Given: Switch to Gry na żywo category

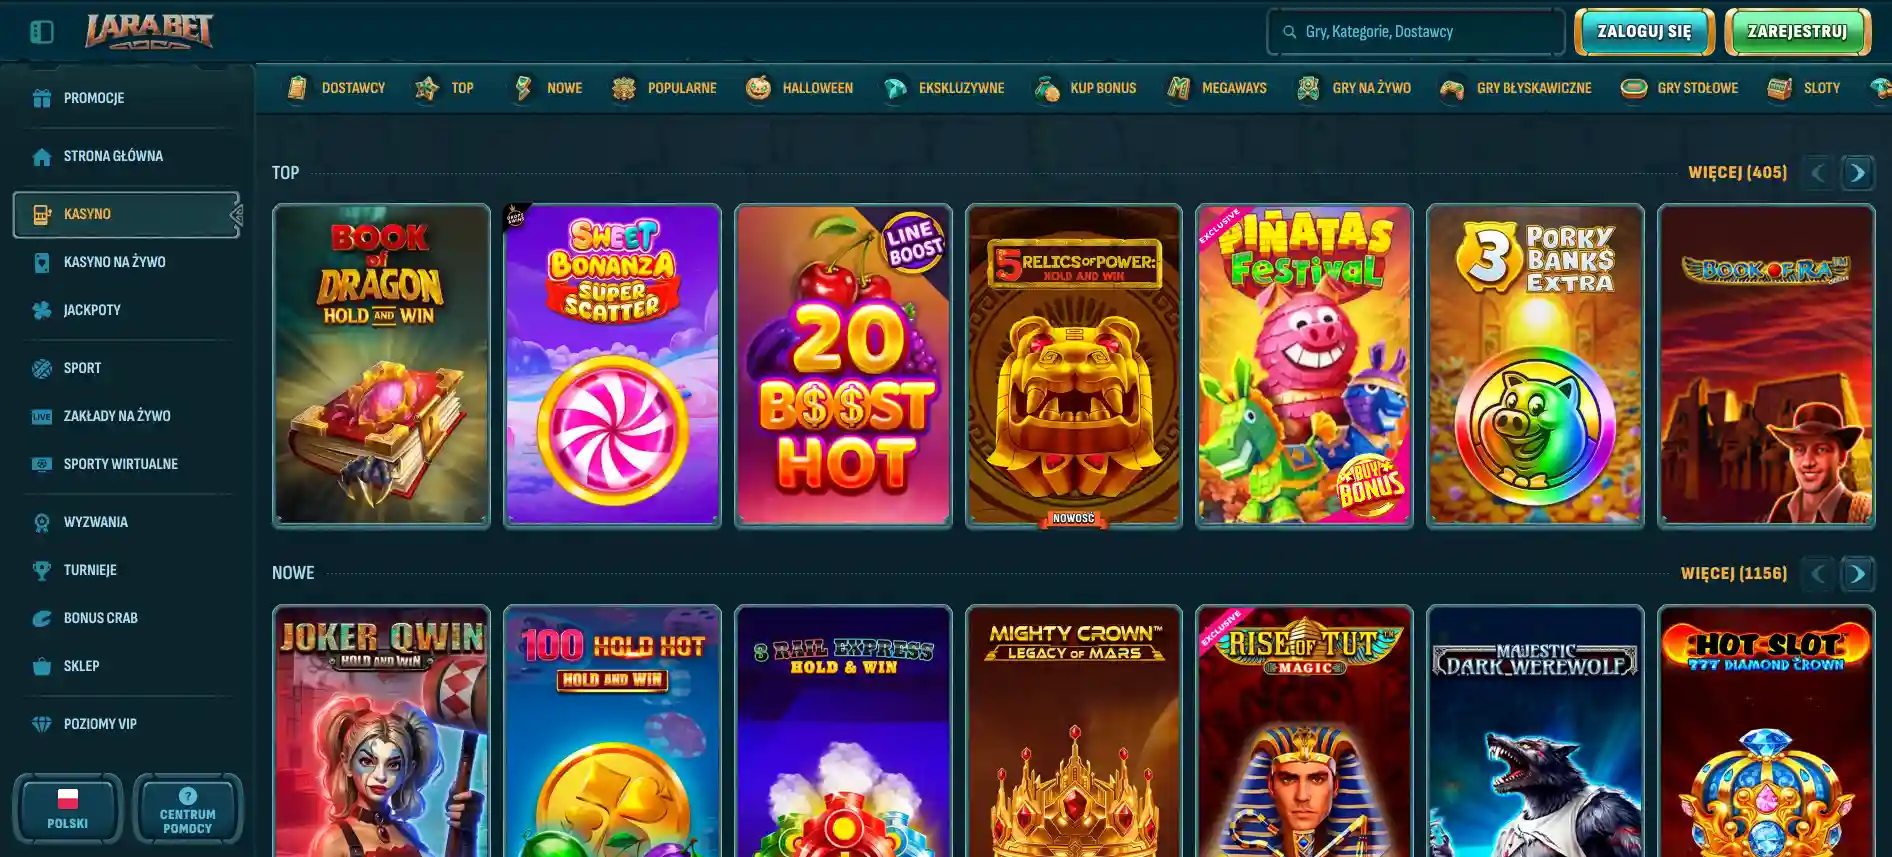Looking at the screenshot, I should coord(1354,88).
